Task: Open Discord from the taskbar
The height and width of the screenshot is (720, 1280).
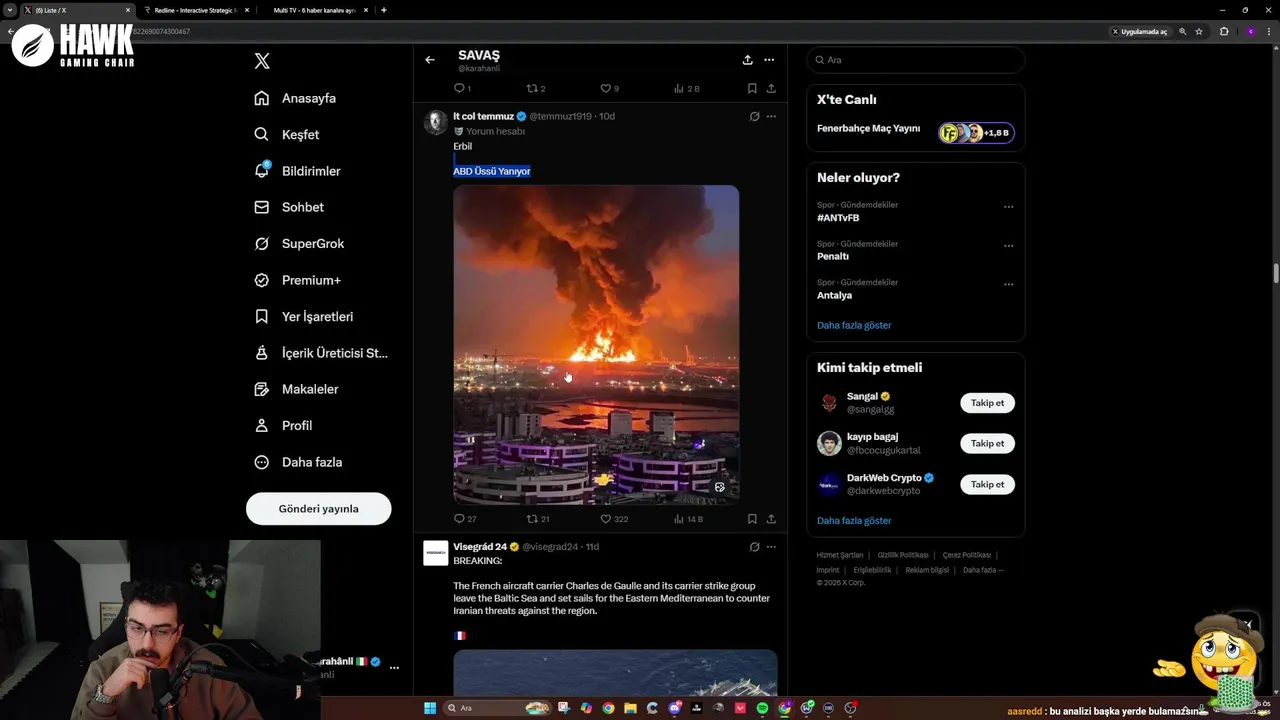Action: (675, 708)
